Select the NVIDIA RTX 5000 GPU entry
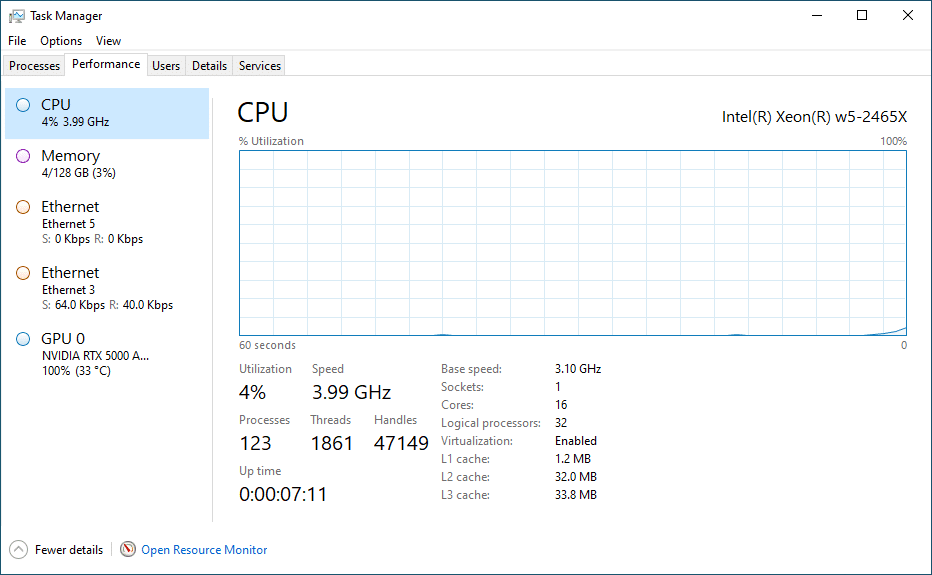This screenshot has height=575, width=932. (107, 354)
